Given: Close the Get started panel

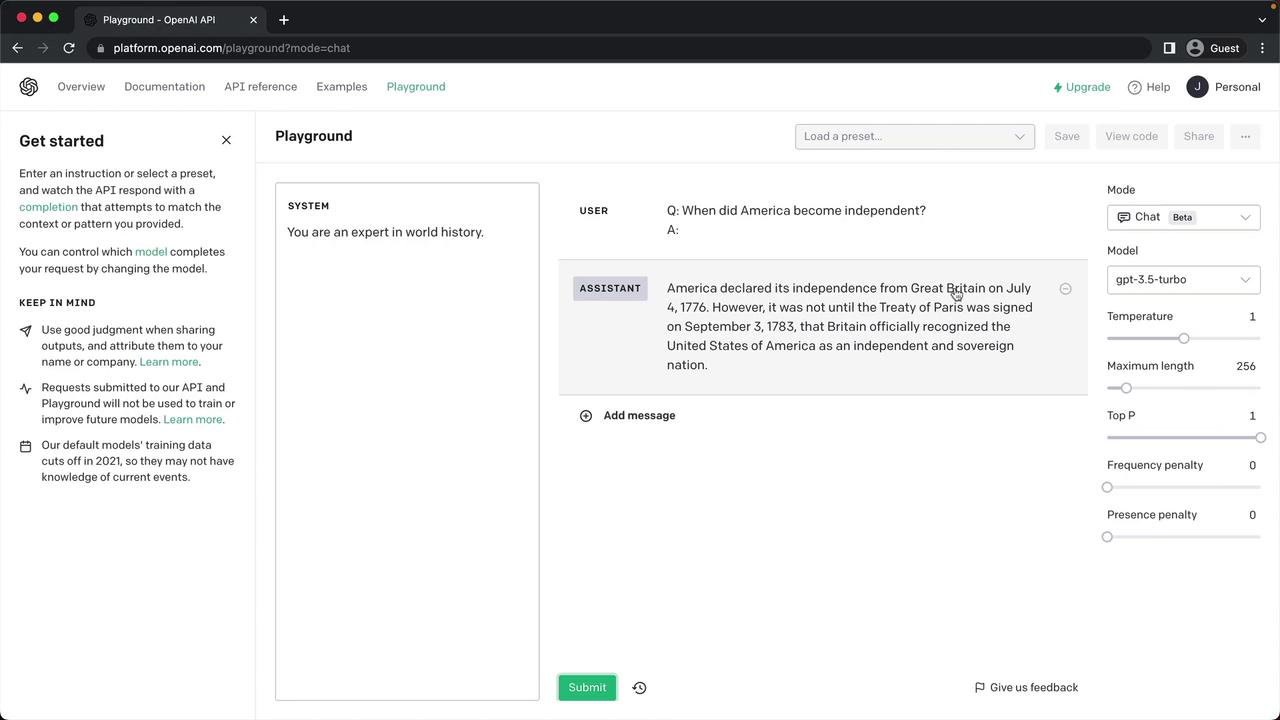Looking at the screenshot, I should point(226,140).
